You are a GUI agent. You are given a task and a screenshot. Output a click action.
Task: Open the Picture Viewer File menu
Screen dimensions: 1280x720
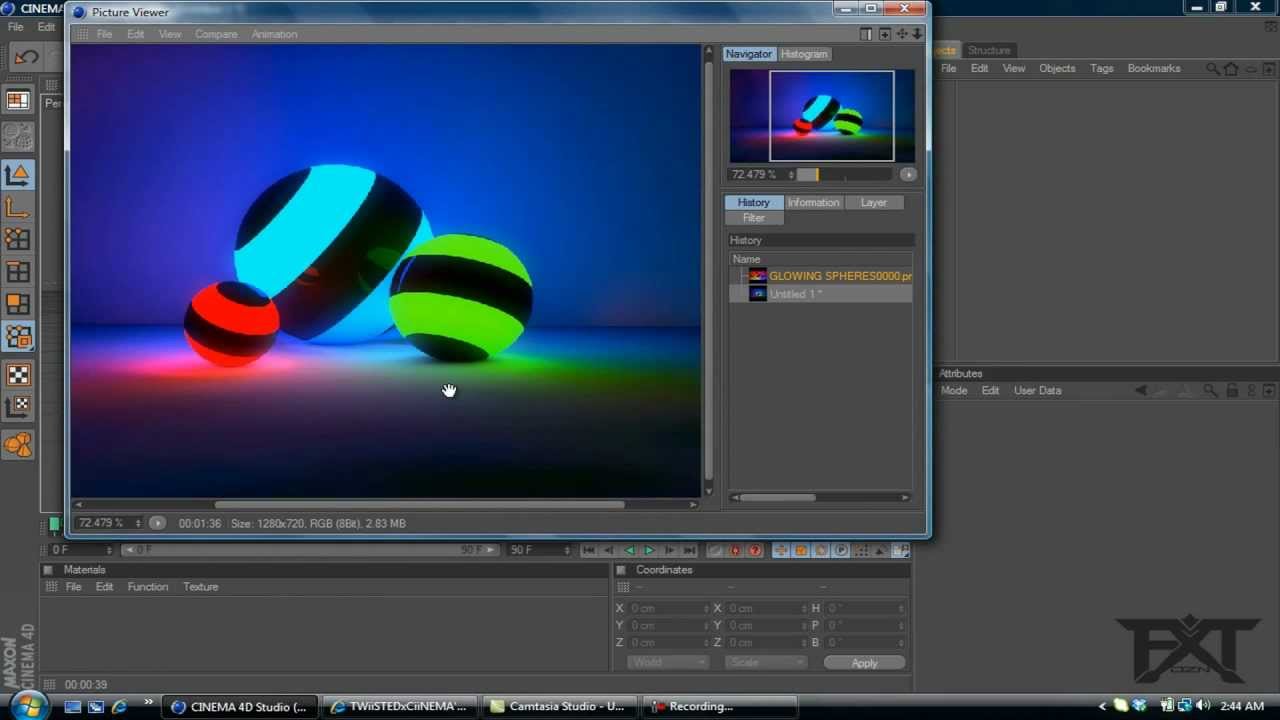tap(104, 34)
